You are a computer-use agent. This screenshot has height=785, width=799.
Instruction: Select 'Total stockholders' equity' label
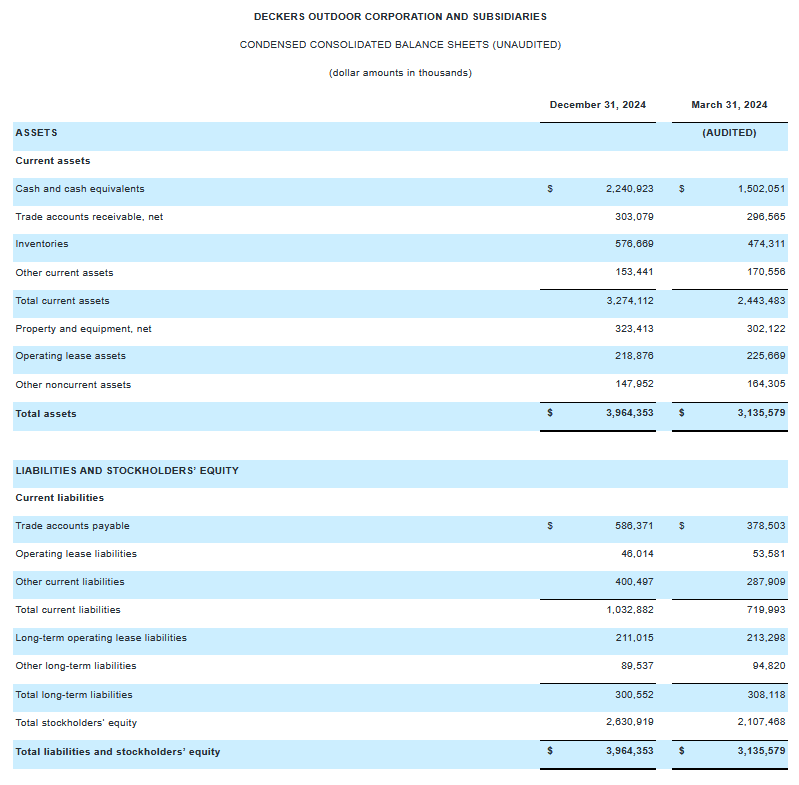[x=76, y=723]
